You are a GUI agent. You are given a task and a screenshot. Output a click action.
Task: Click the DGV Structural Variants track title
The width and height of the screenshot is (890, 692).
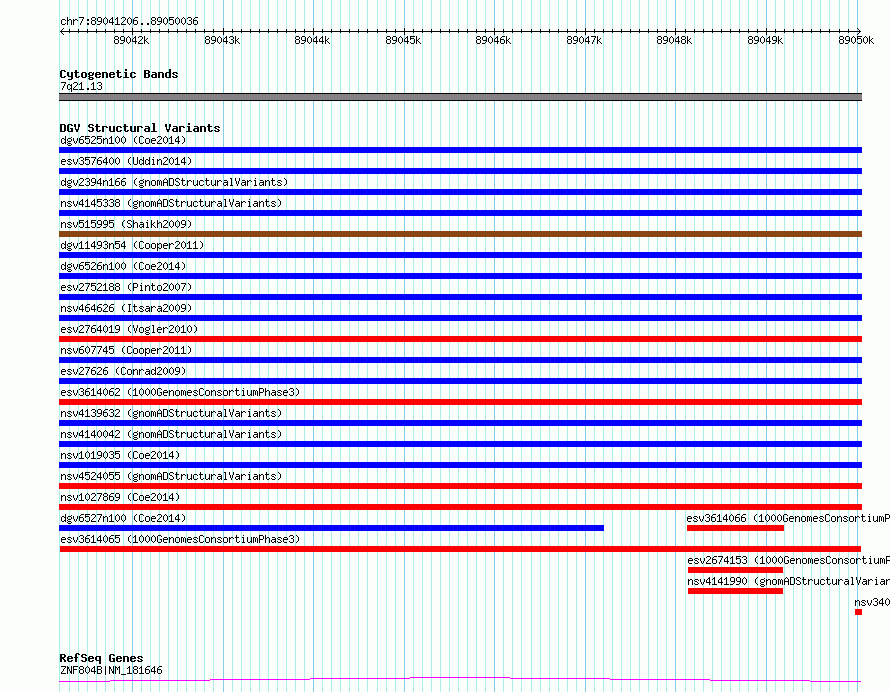pos(140,128)
